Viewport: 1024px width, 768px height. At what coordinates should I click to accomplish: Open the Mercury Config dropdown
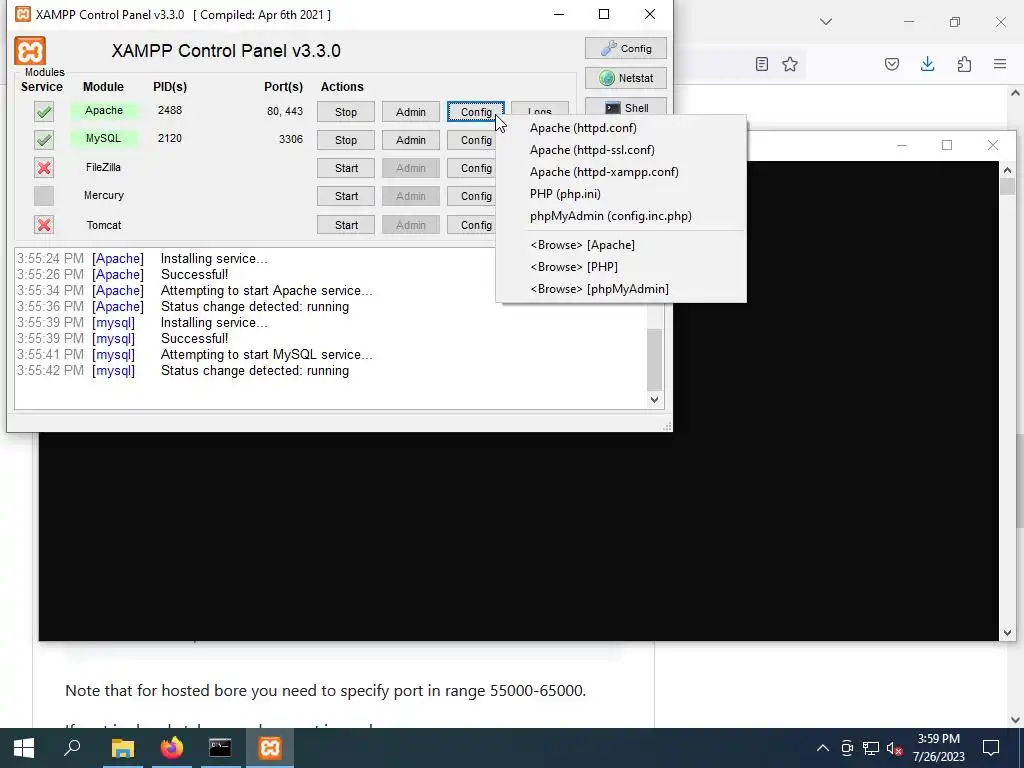point(472,196)
